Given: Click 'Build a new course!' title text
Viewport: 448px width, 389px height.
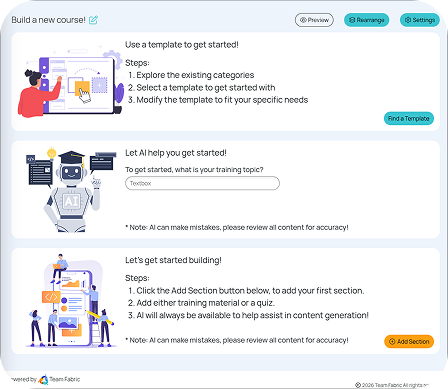Looking at the screenshot, I should click(x=48, y=20).
